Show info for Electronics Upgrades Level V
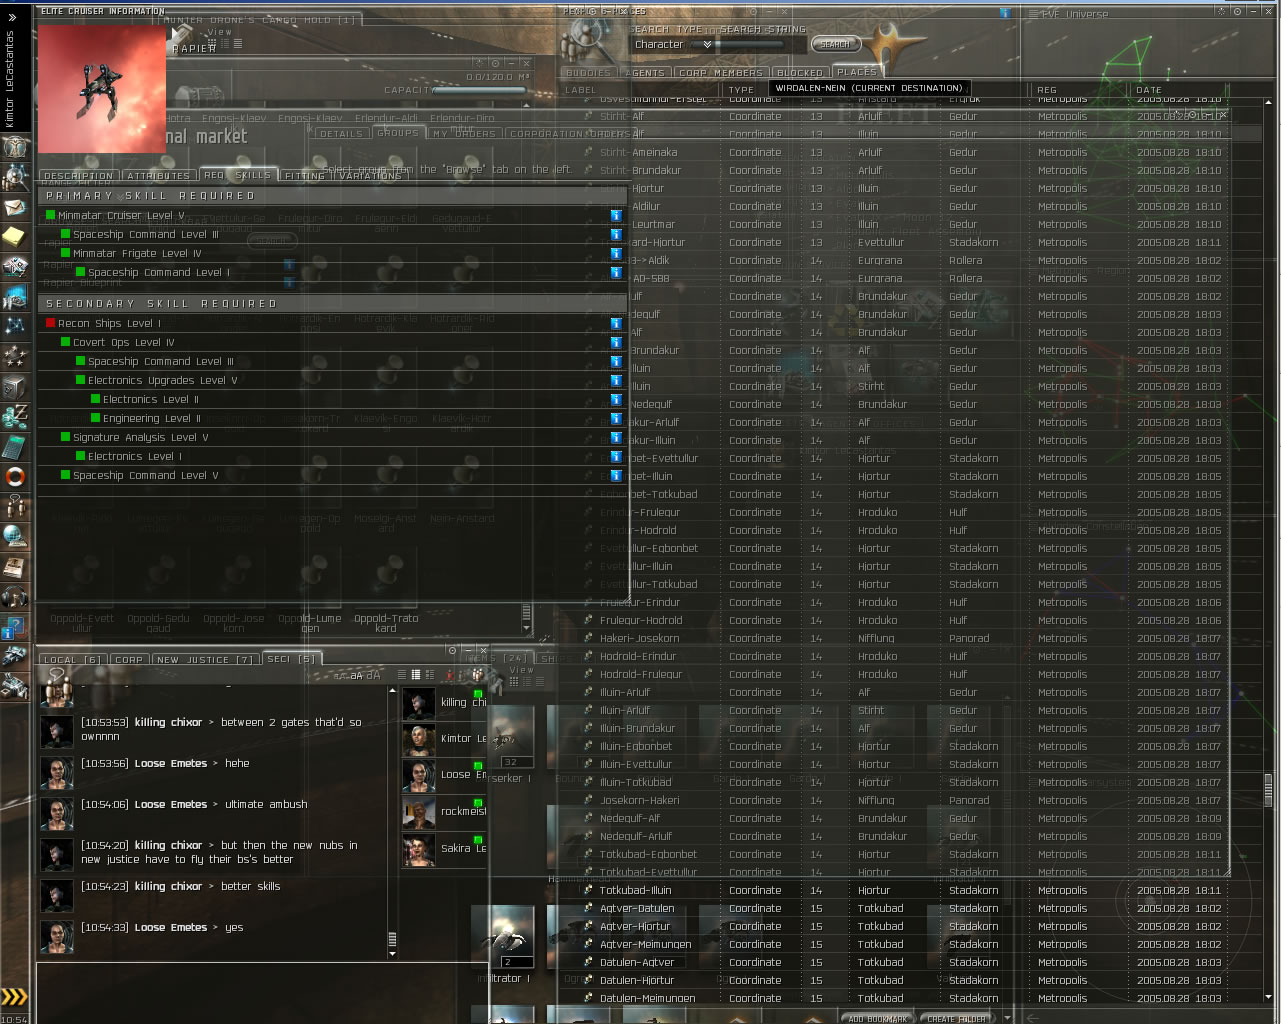This screenshot has width=1281, height=1024. tap(616, 380)
